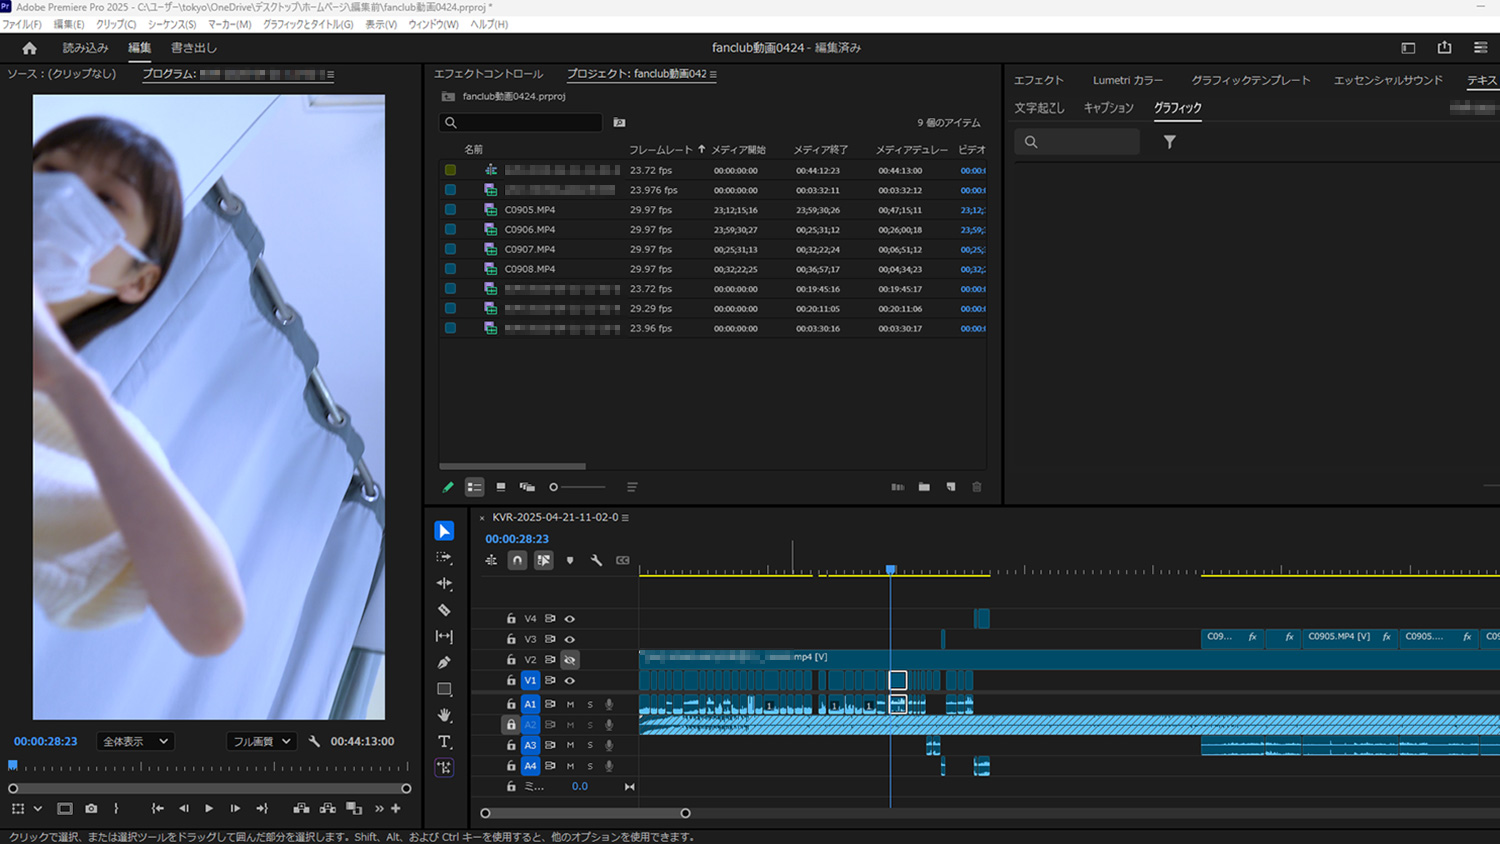Select the Pen tool
The height and width of the screenshot is (844, 1500).
pyautogui.click(x=444, y=662)
